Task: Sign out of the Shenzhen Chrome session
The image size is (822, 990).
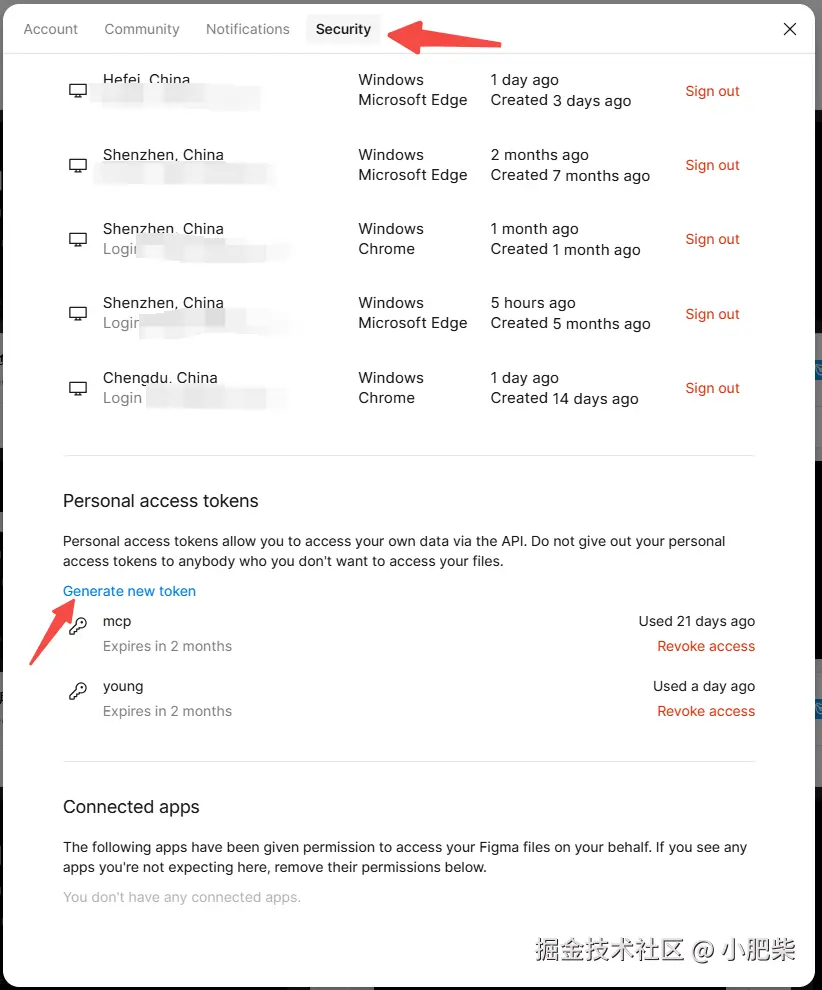Action: tap(712, 239)
